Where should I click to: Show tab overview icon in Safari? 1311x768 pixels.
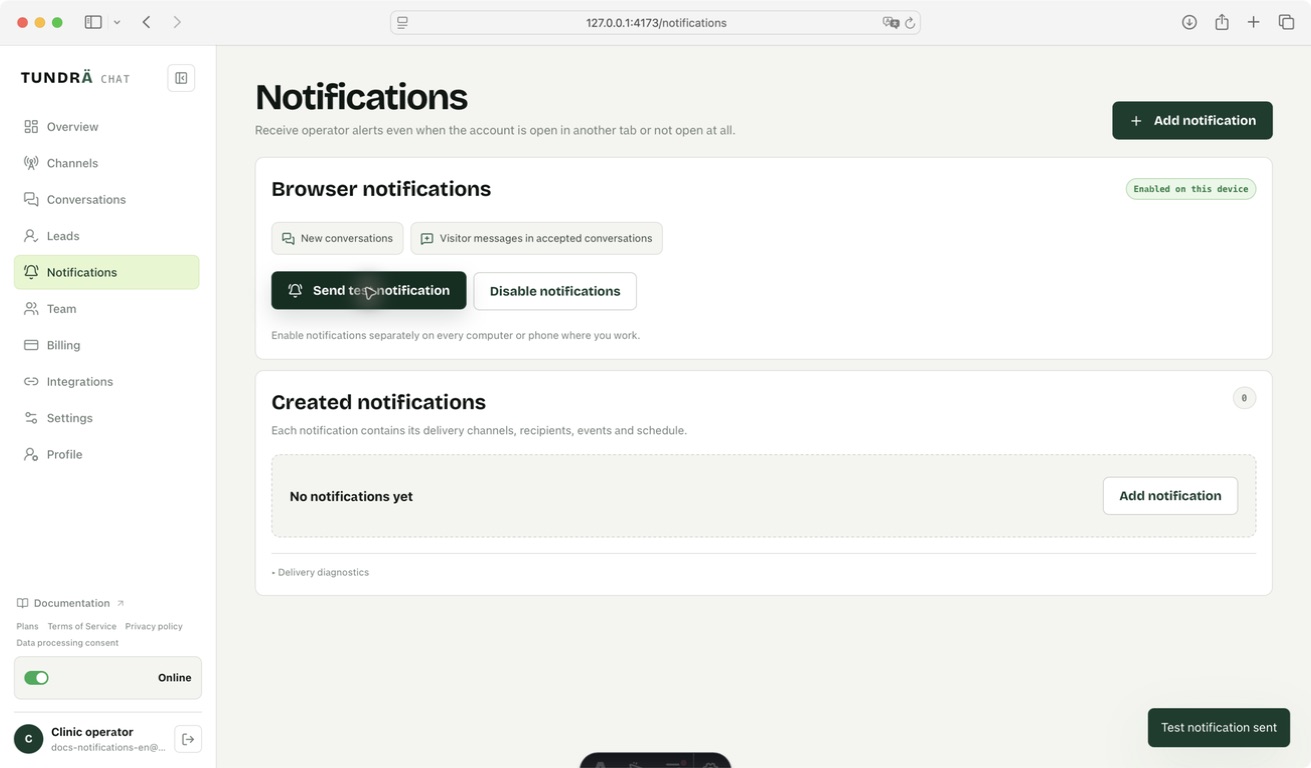1286,22
